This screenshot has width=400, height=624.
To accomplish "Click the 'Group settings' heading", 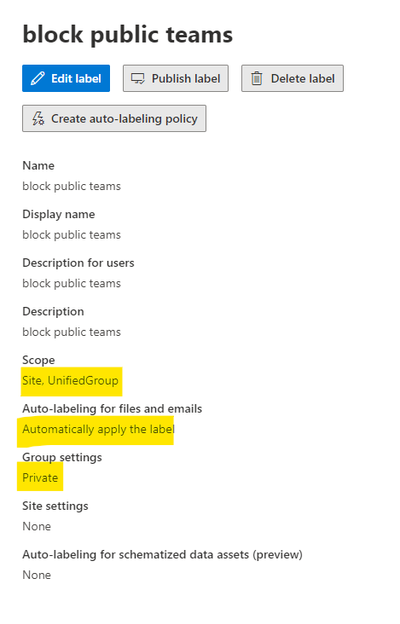I will coord(62,457).
